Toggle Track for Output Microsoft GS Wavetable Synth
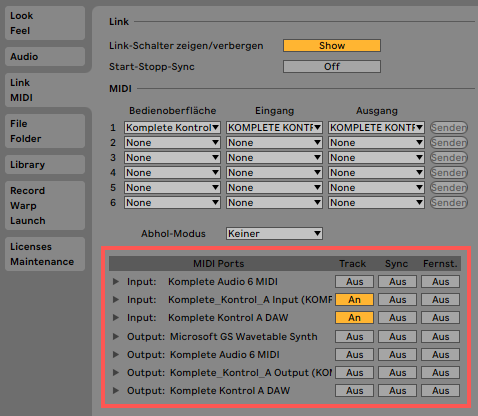 [354, 337]
